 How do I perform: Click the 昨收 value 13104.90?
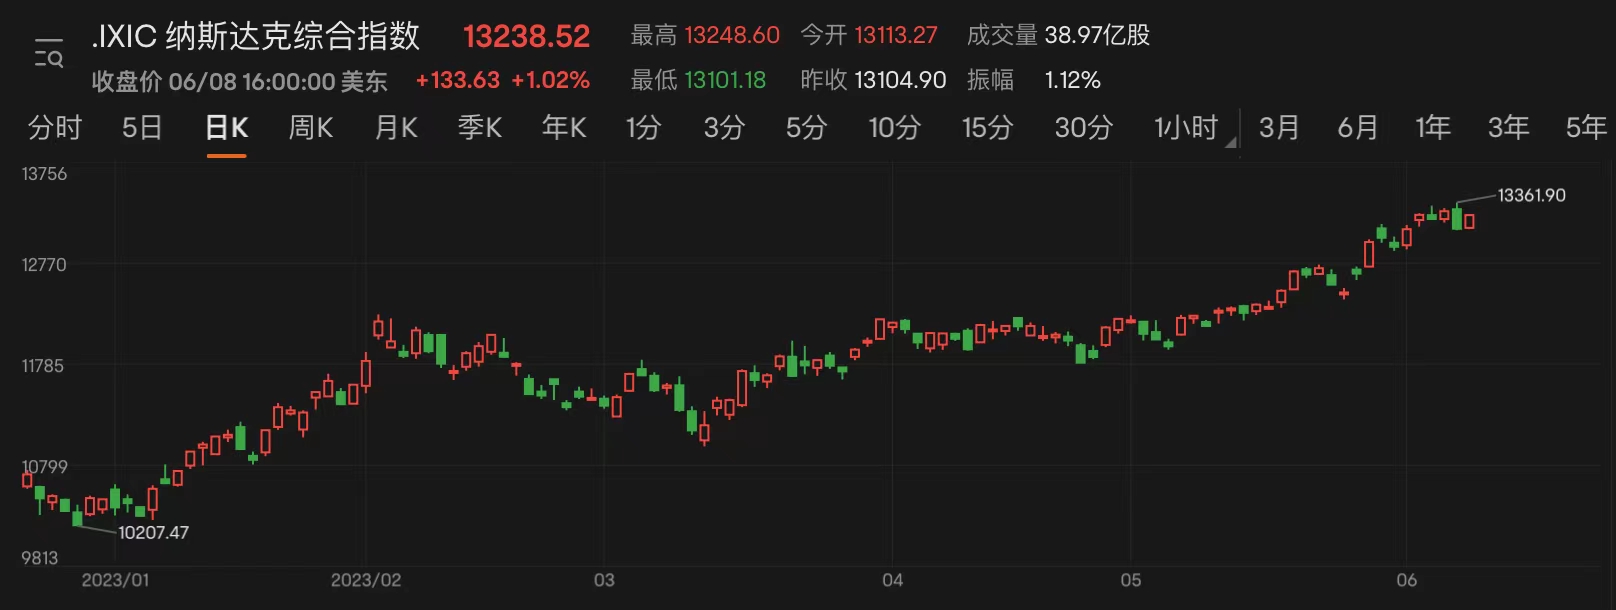coord(900,80)
